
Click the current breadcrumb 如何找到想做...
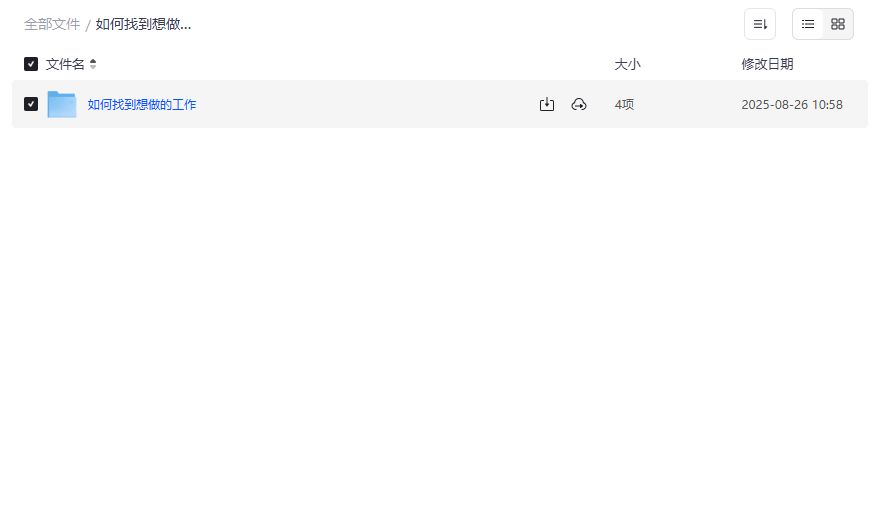(143, 24)
